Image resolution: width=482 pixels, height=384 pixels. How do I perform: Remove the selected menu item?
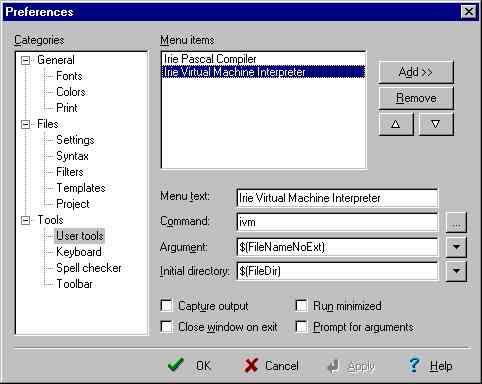(416, 98)
